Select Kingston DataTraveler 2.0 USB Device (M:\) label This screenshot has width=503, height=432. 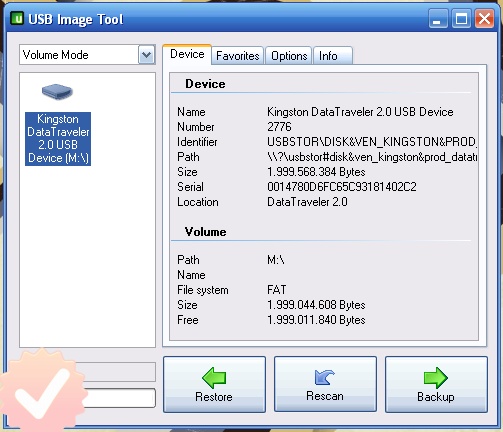pos(58,139)
